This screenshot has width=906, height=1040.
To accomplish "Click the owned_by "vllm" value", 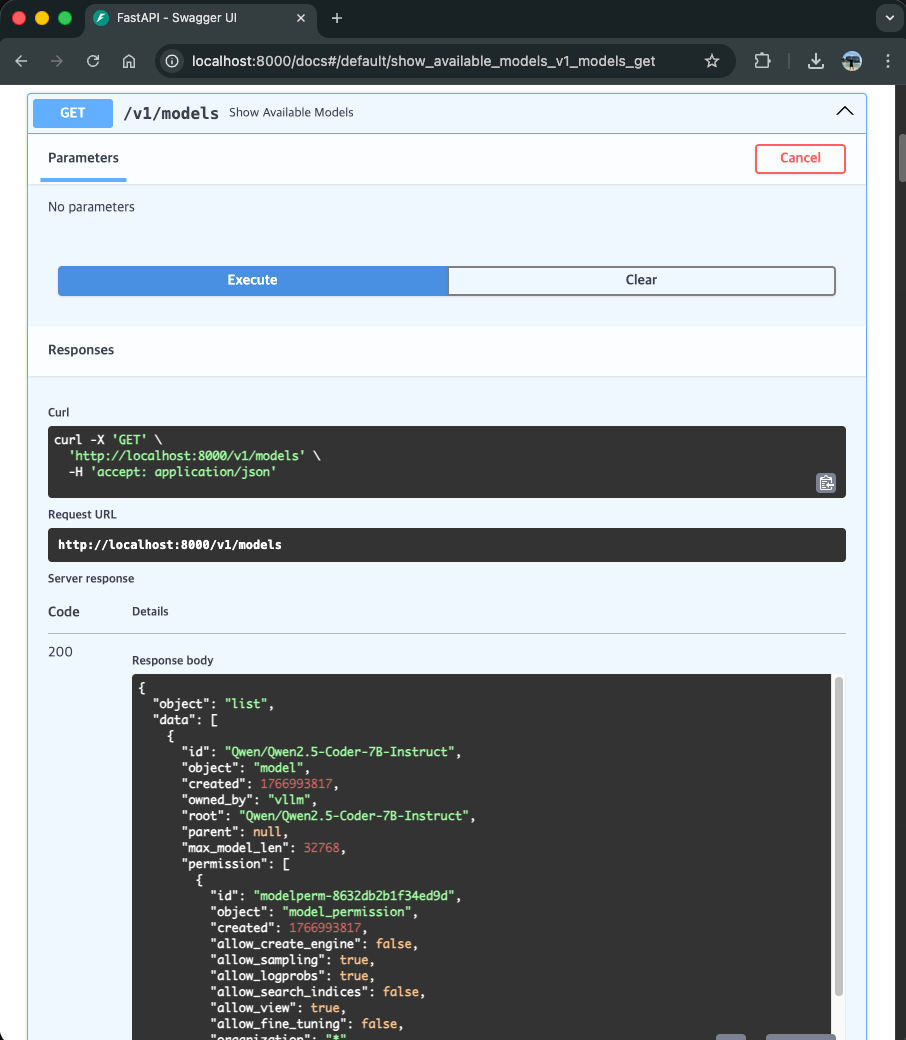I will (289, 799).
